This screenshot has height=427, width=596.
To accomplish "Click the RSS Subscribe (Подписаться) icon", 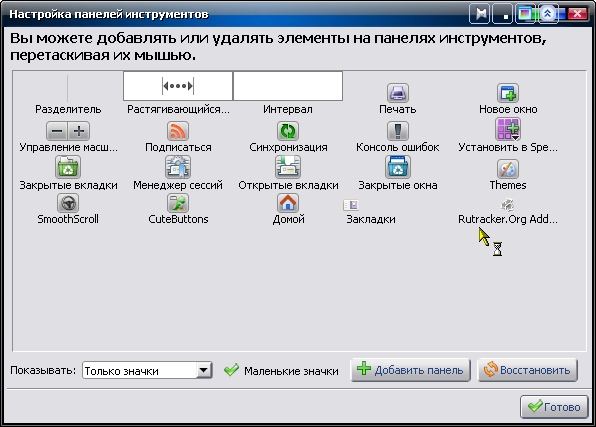I will [178, 131].
